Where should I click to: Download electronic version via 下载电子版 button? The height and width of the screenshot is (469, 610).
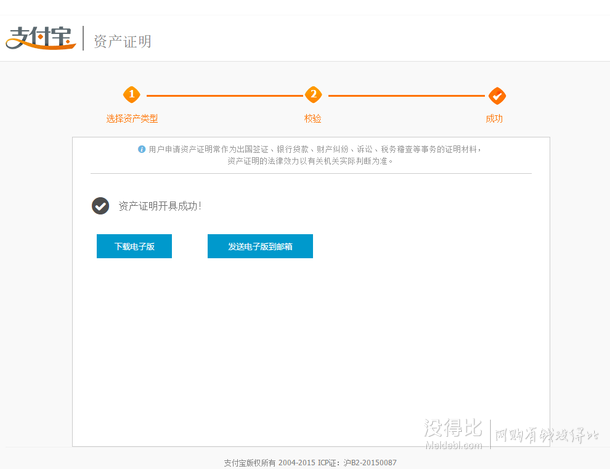coord(134,246)
